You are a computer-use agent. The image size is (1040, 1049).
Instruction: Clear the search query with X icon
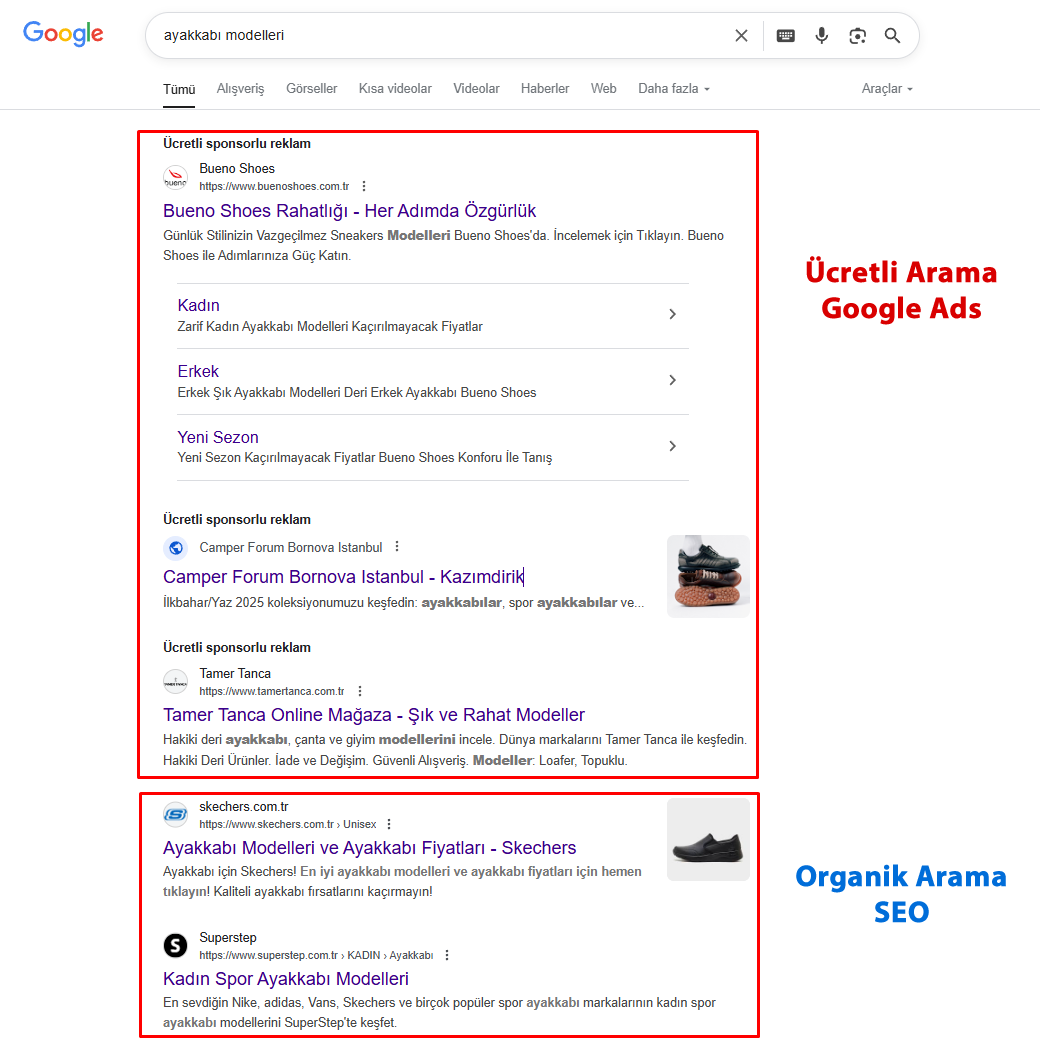coord(741,35)
